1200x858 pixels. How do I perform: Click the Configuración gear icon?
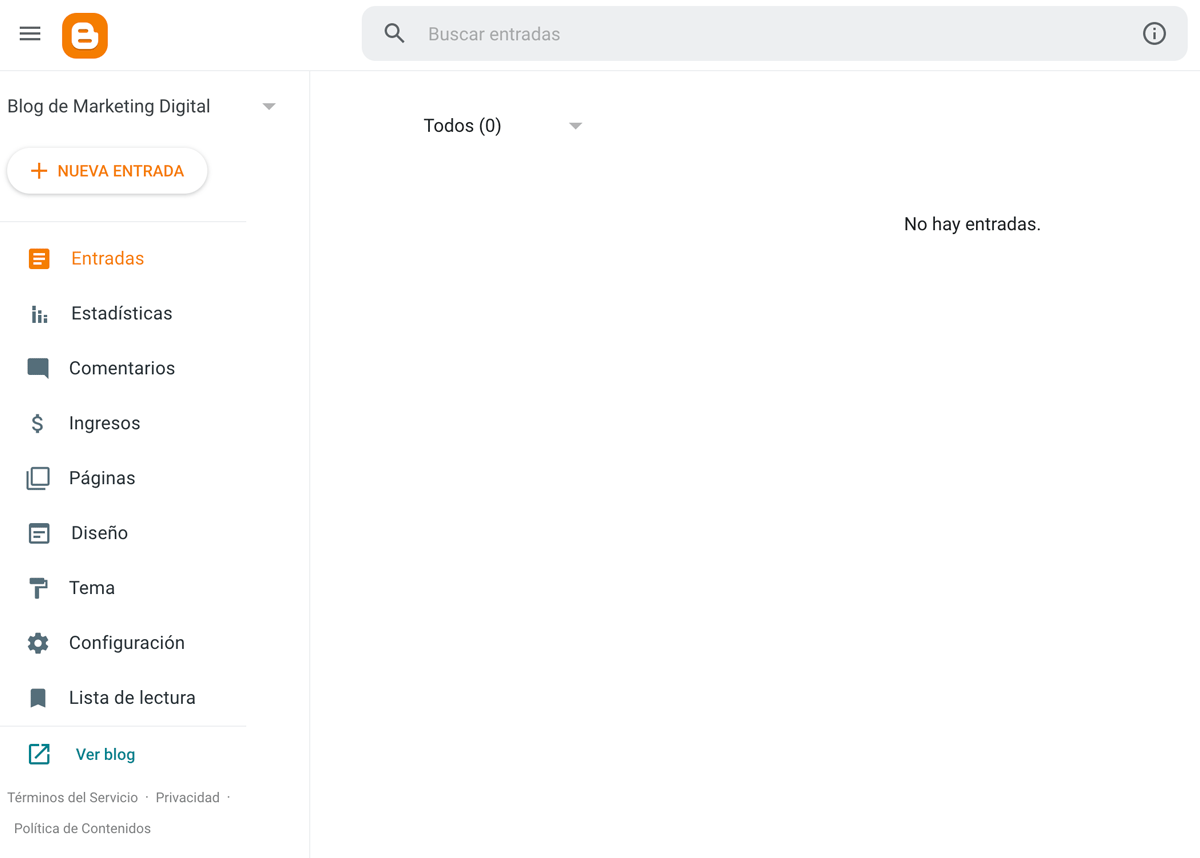point(38,643)
